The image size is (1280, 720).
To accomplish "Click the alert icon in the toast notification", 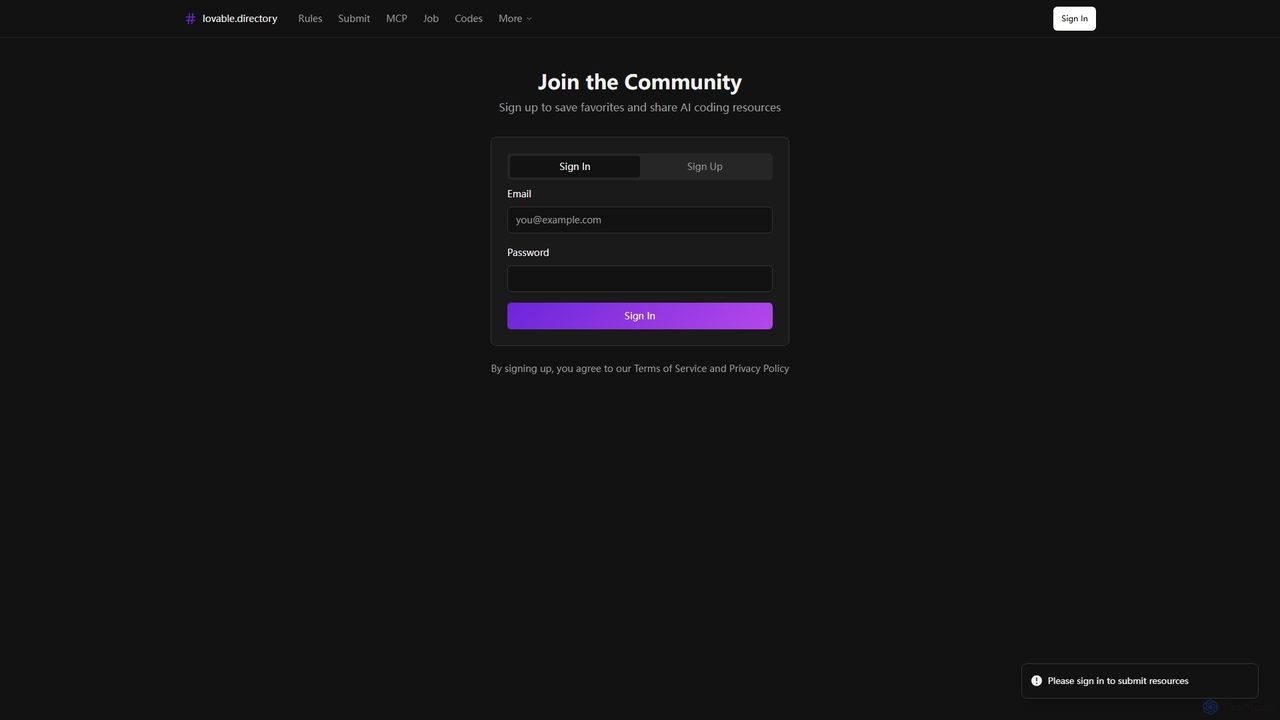I will 1037,681.
